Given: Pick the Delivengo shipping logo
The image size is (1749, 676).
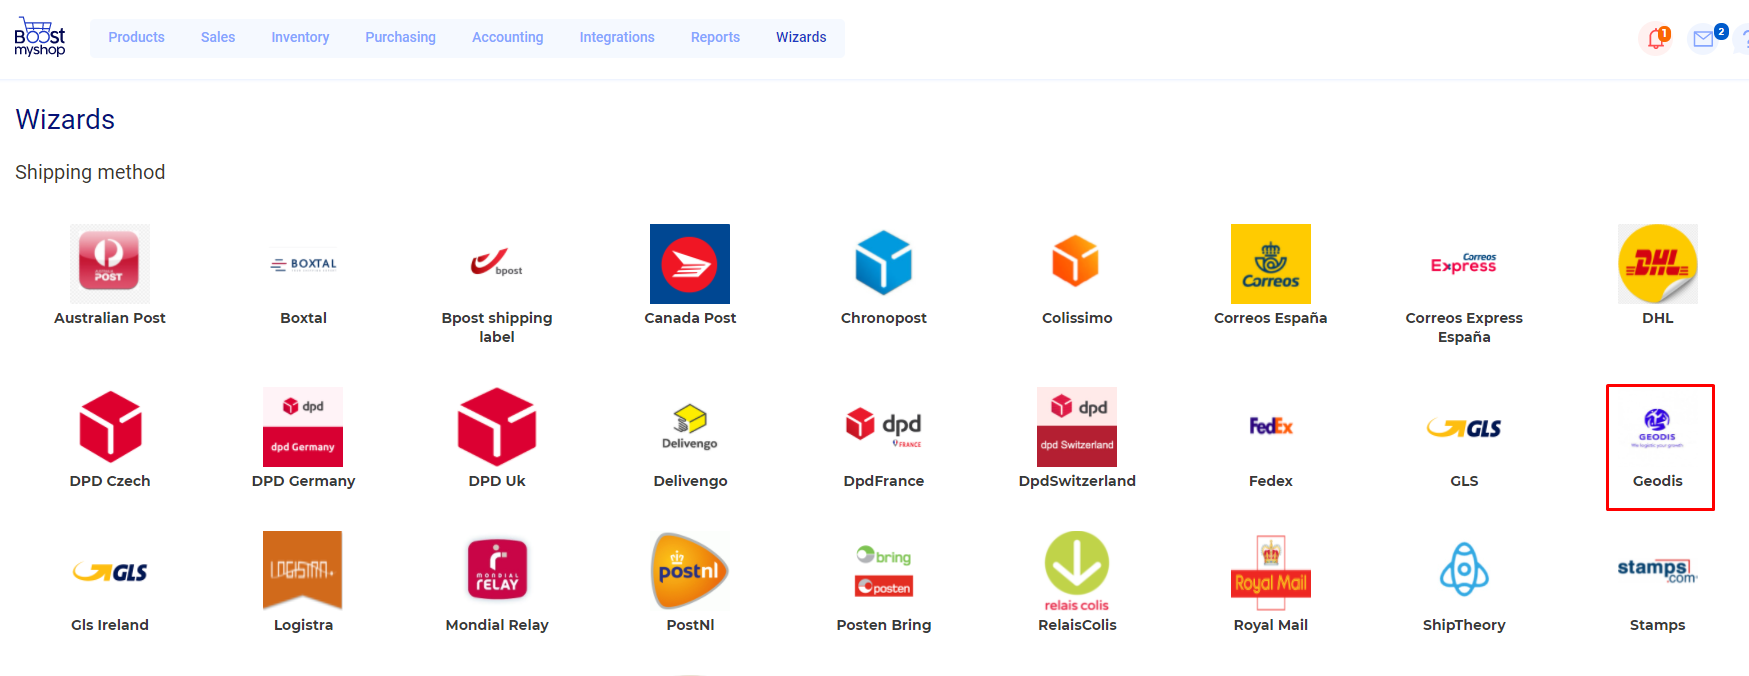Looking at the screenshot, I should coord(690,427).
